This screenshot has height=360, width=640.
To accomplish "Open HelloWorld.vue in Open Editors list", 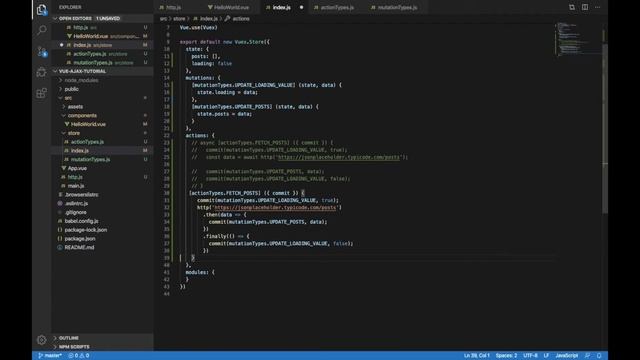I will tap(102, 36).
